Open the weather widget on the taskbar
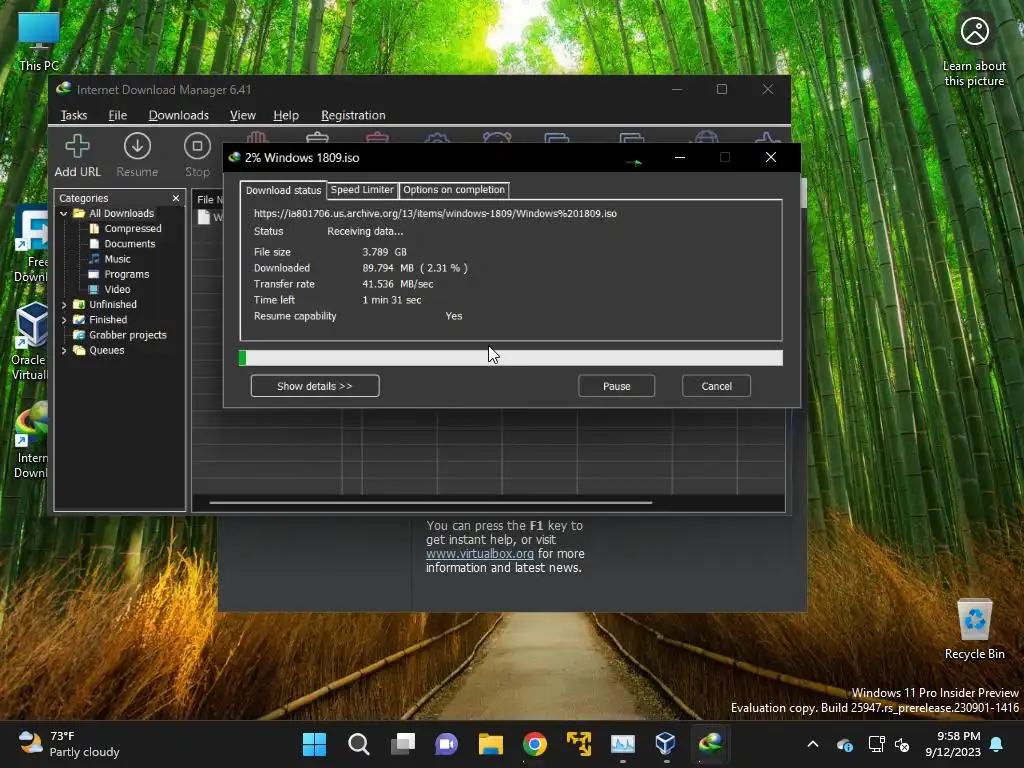 (69, 744)
